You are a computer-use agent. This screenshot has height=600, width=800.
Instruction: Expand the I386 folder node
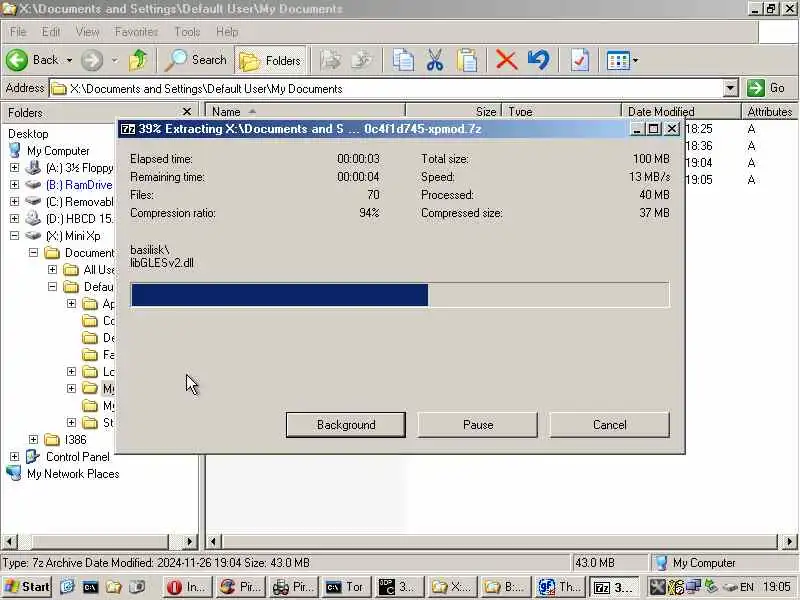pos(33,439)
